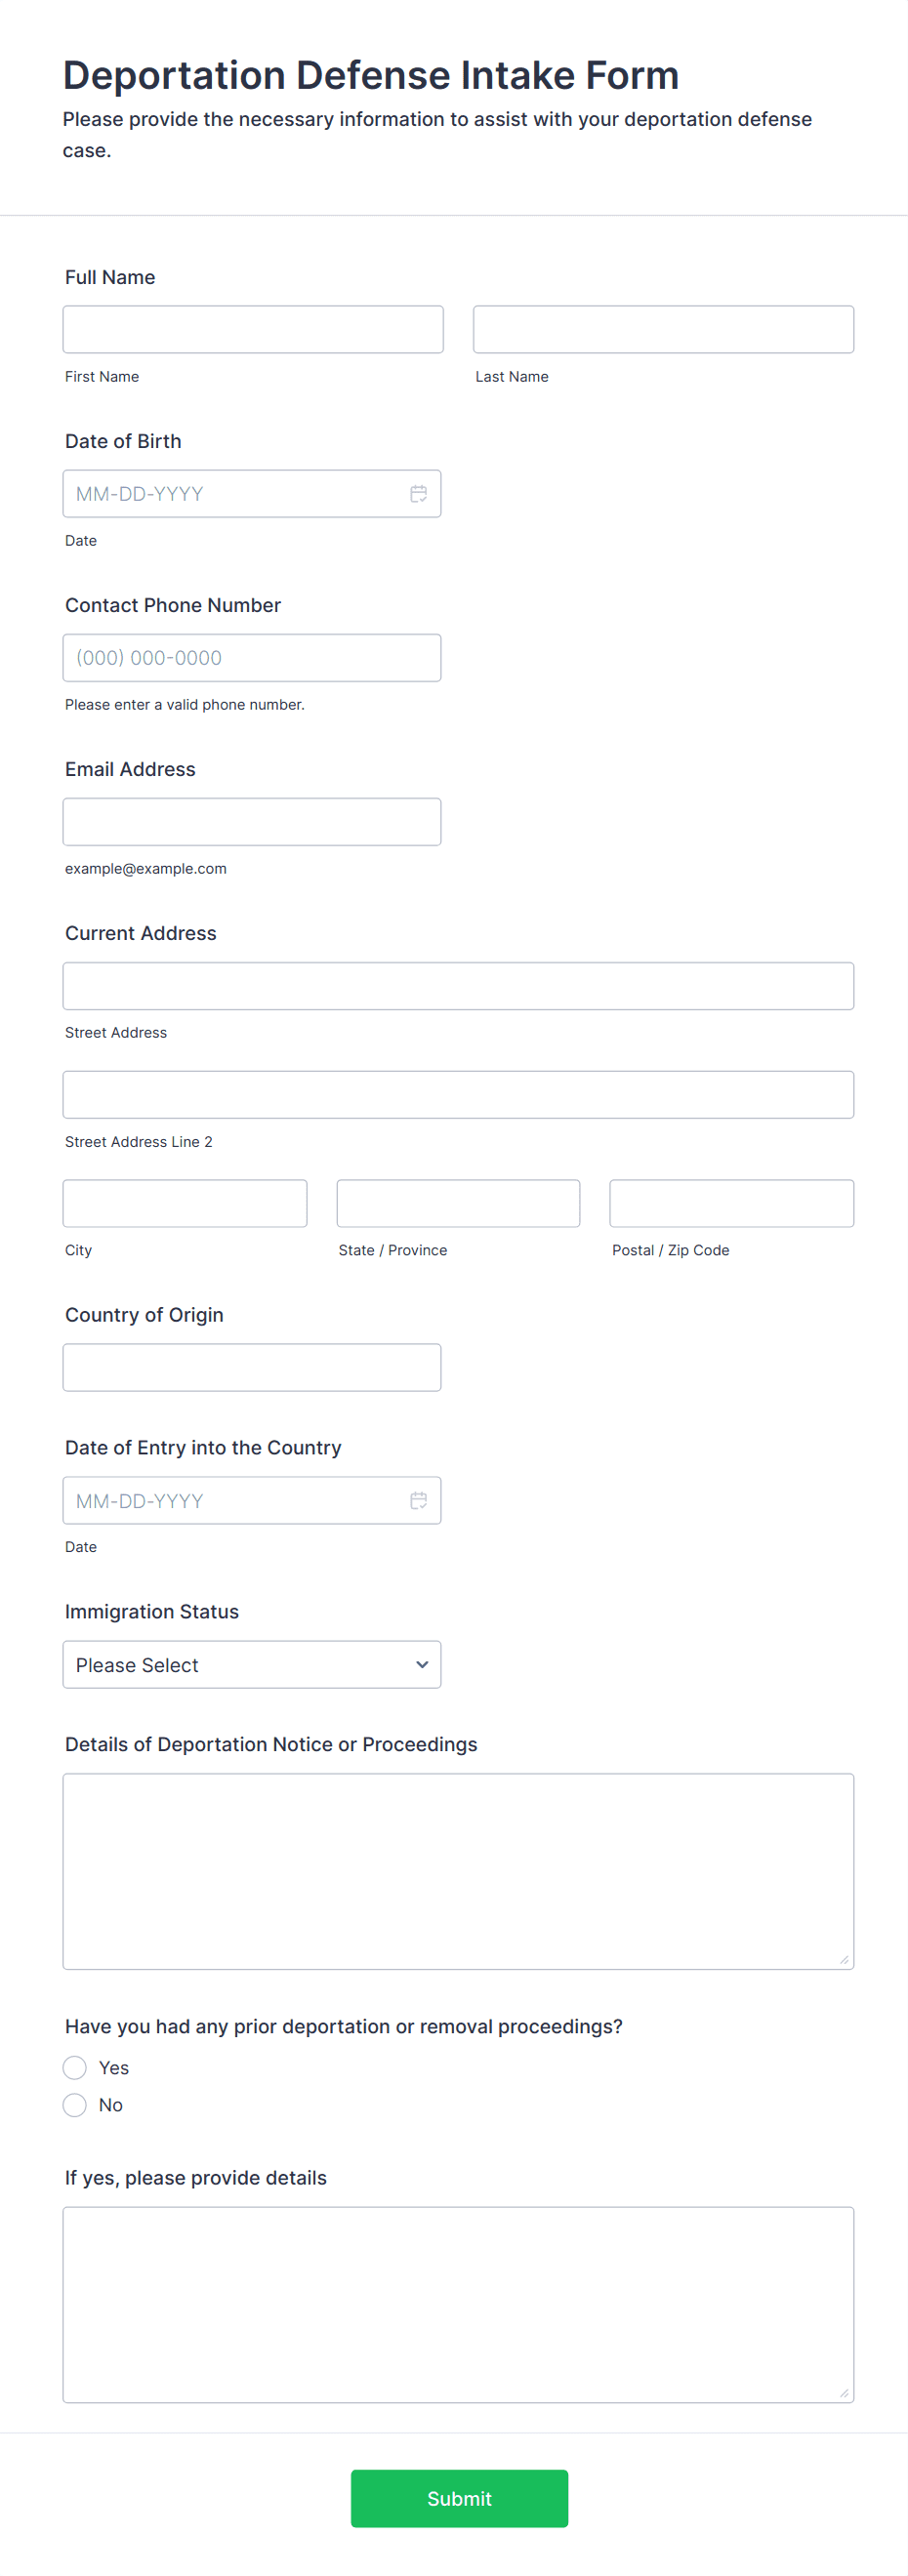Focus the First Name field
The image size is (908, 2576).
(253, 330)
